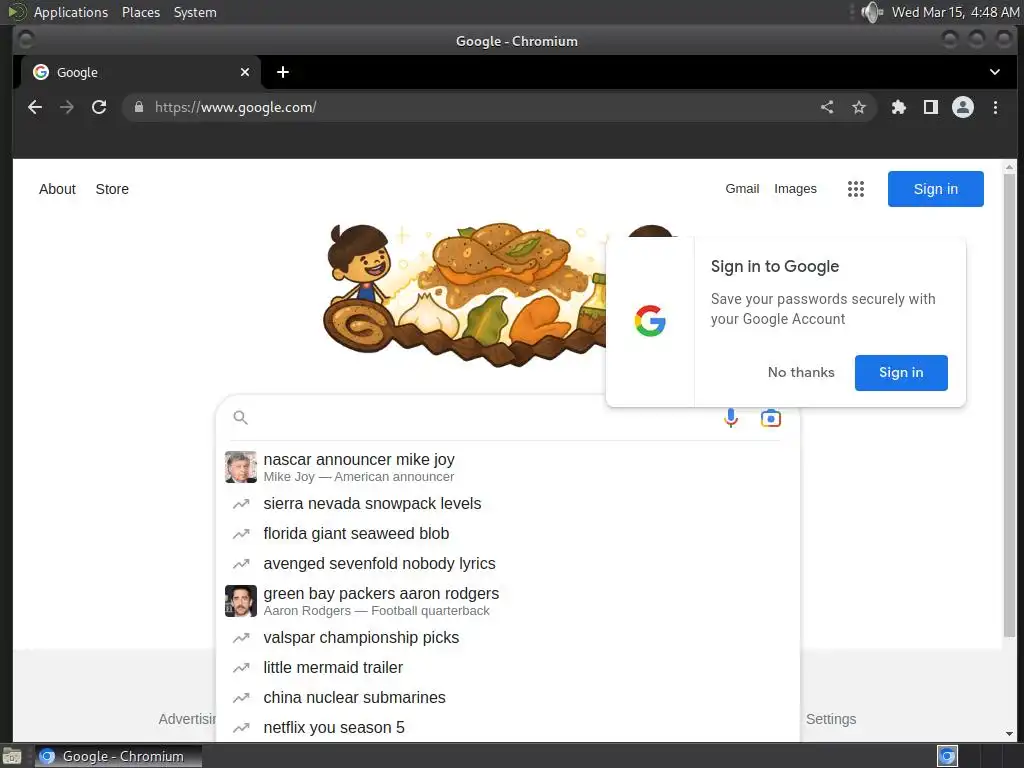
Task: Select suggestion florida giant seaweed blob
Action: [x=507, y=534]
